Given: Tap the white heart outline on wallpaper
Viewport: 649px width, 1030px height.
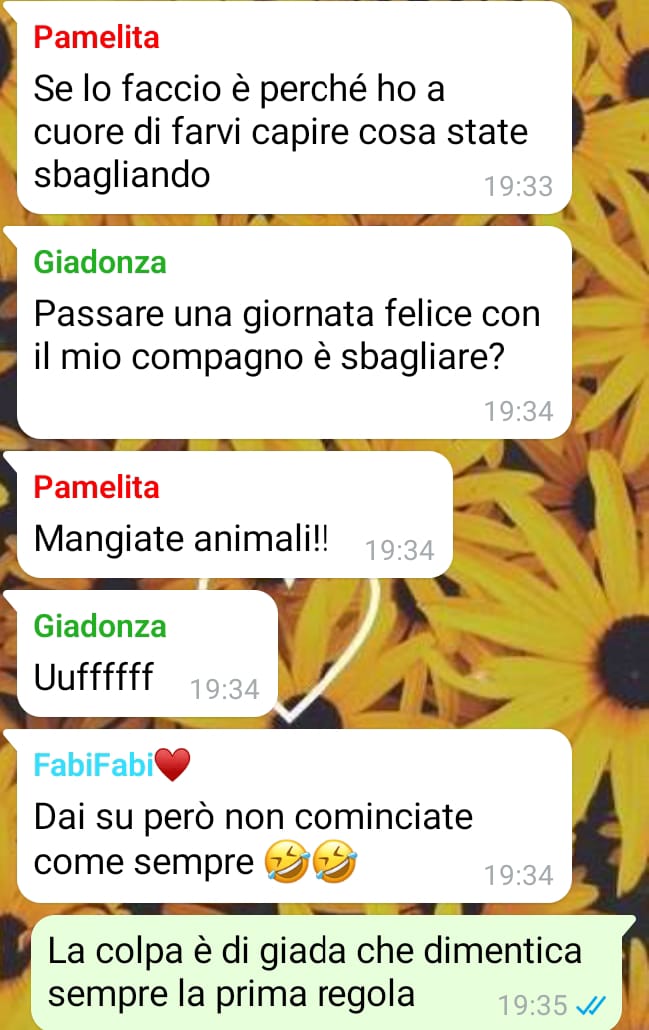Looking at the screenshot, I should [328, 657].
